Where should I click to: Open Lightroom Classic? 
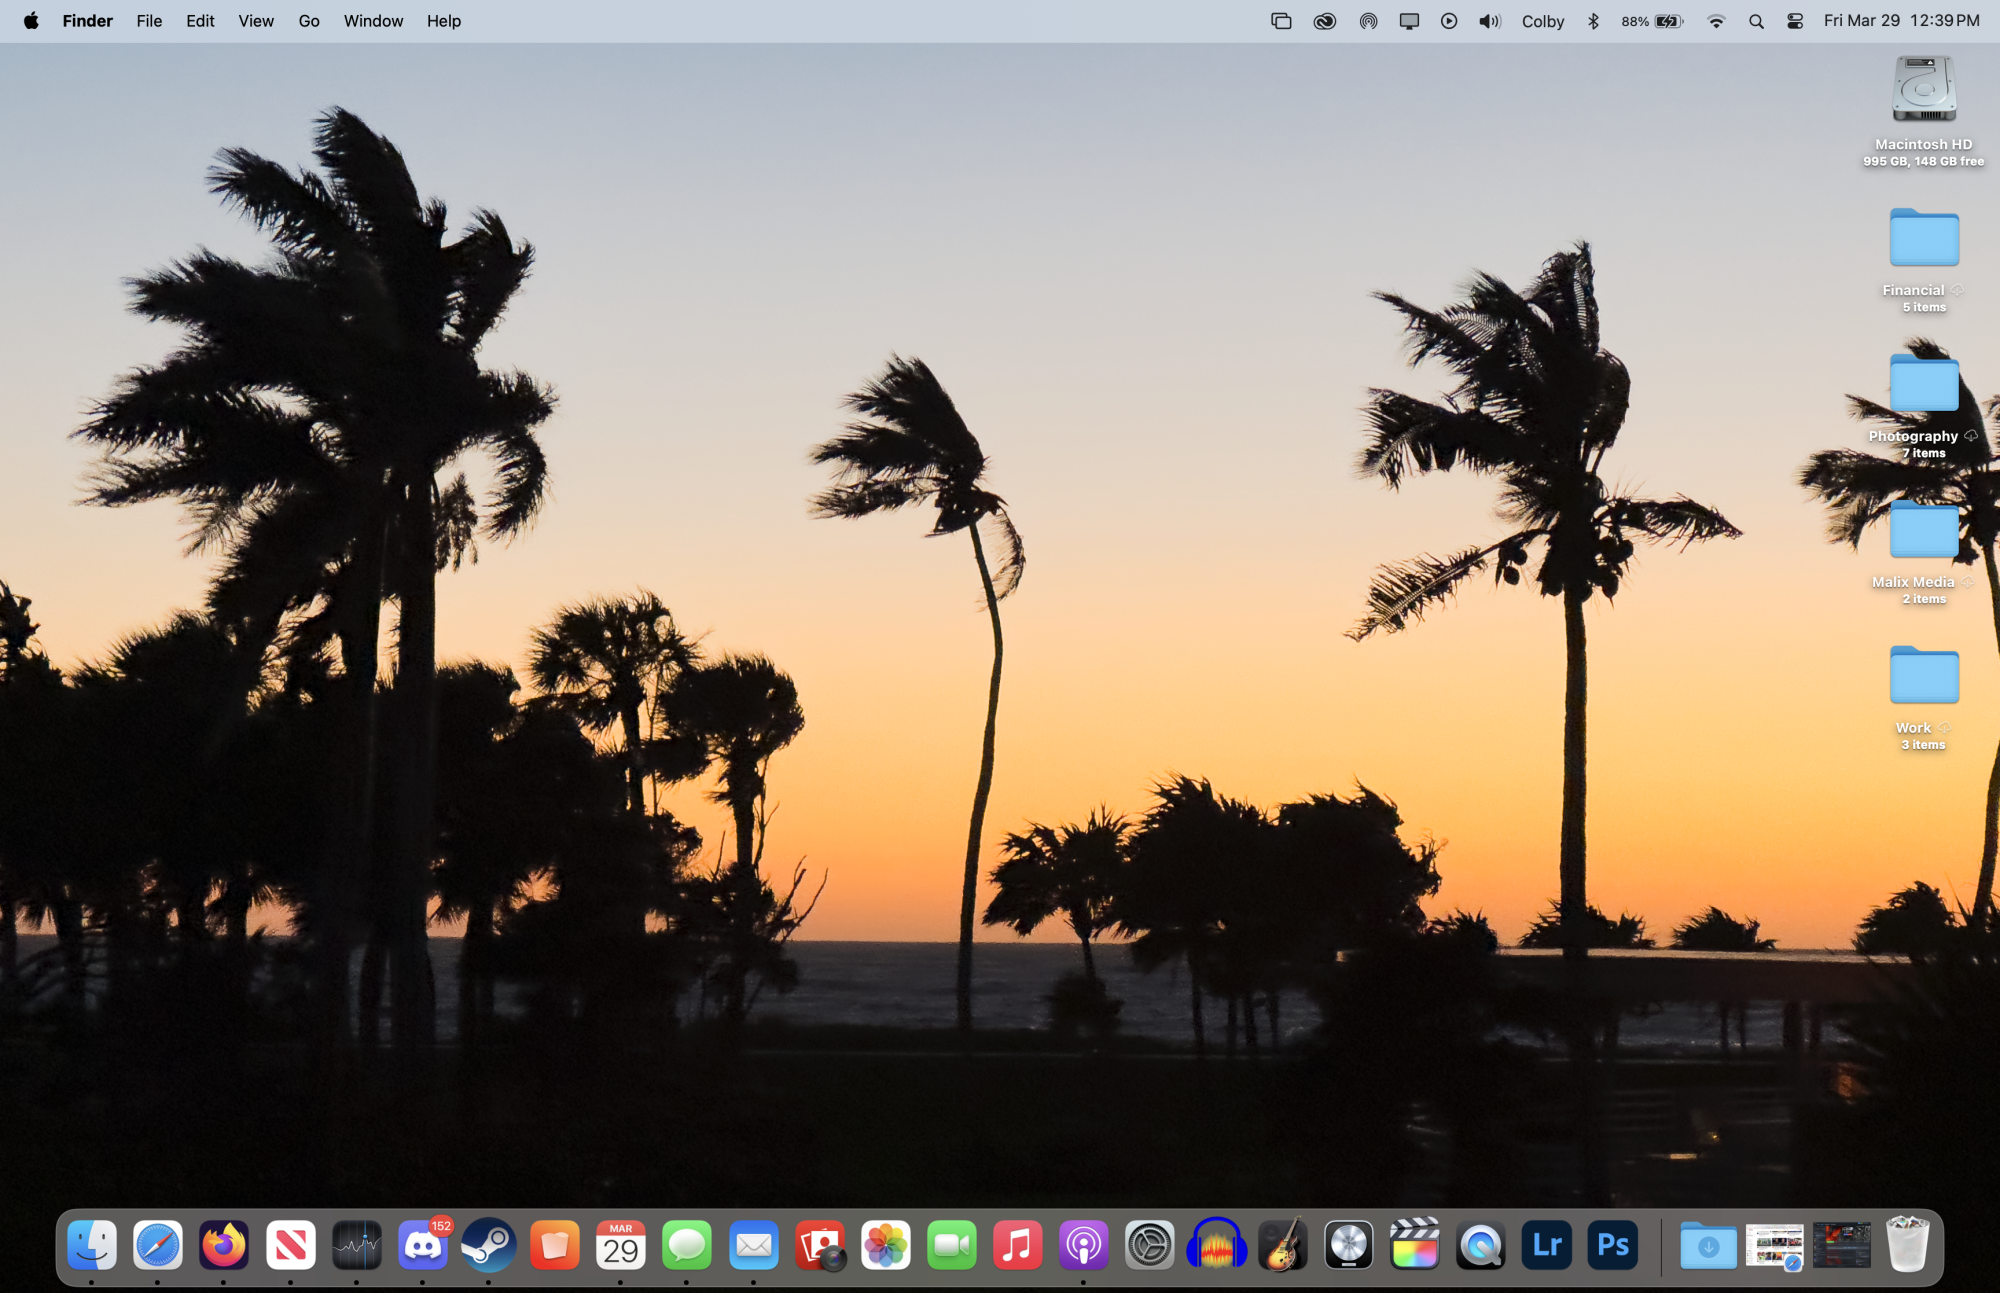[x=1547, y=1245]
